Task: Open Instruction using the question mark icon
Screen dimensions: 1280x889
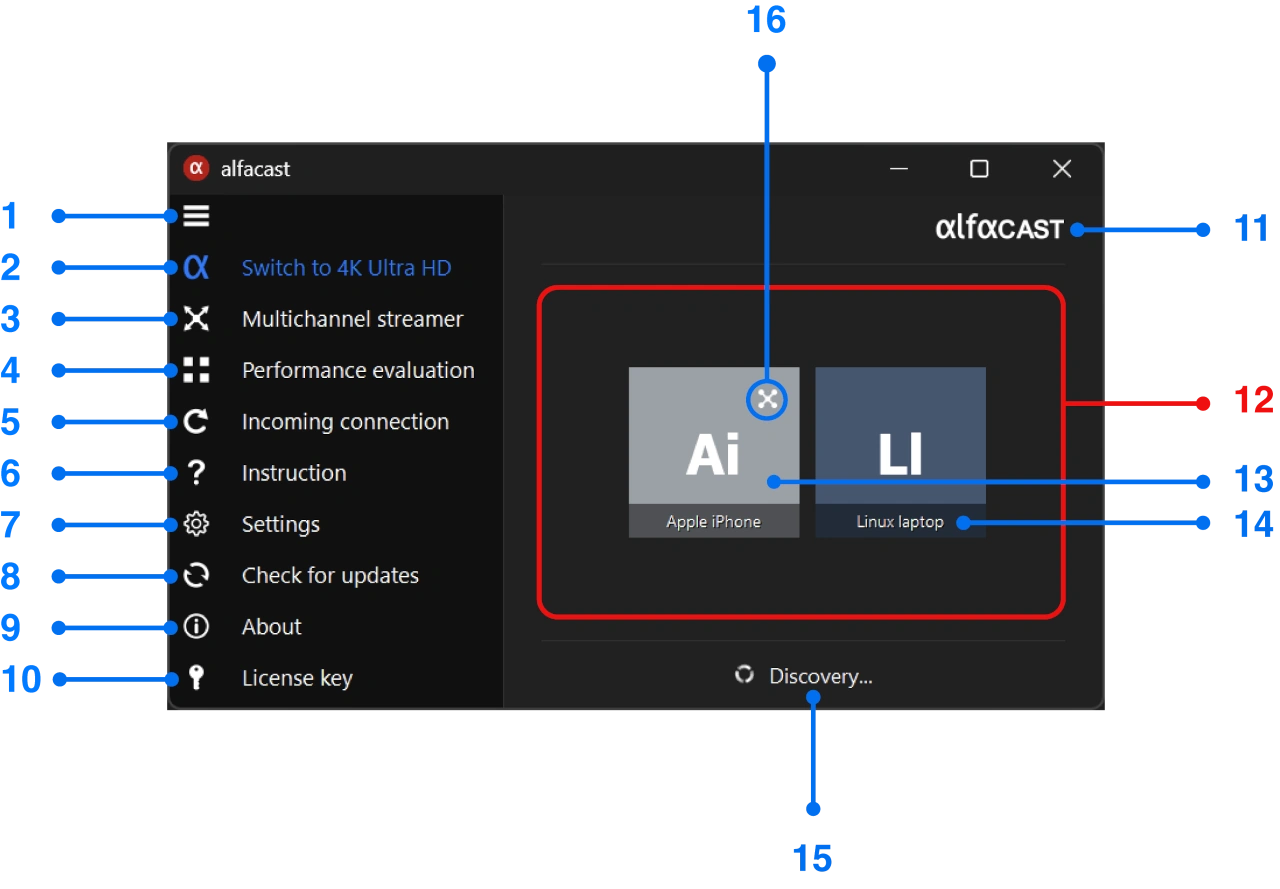Action: [196, 472]
